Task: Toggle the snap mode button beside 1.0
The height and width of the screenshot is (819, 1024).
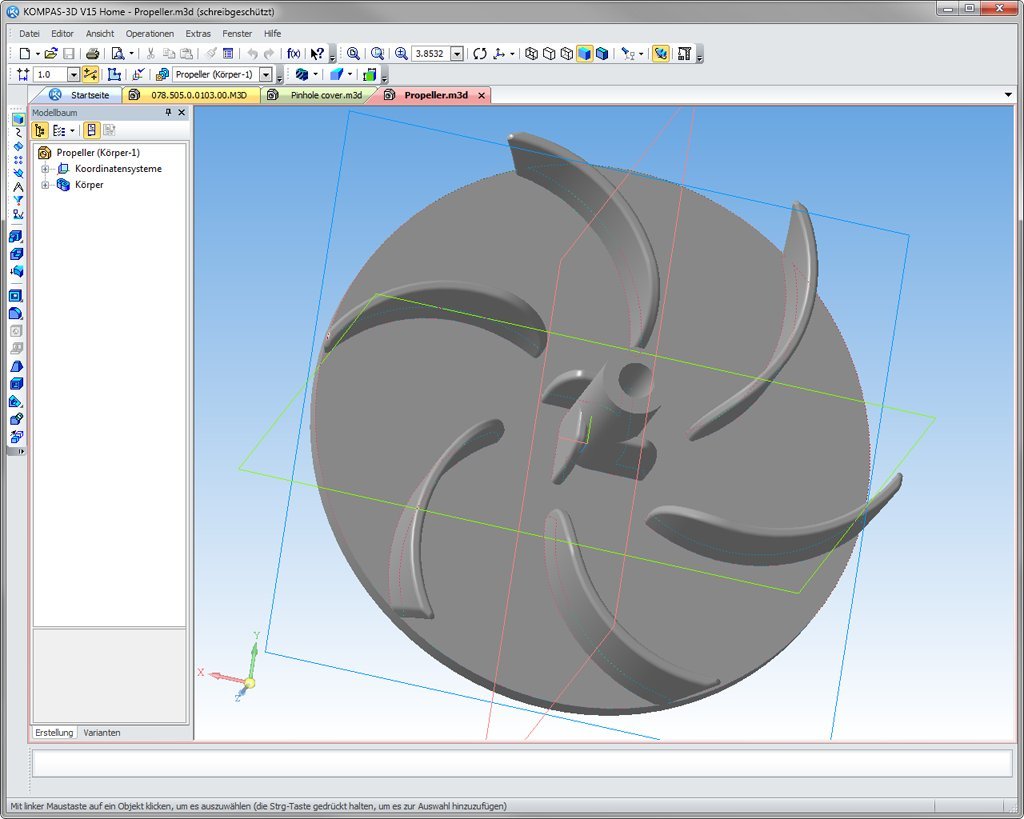Action: coord(91,74)
